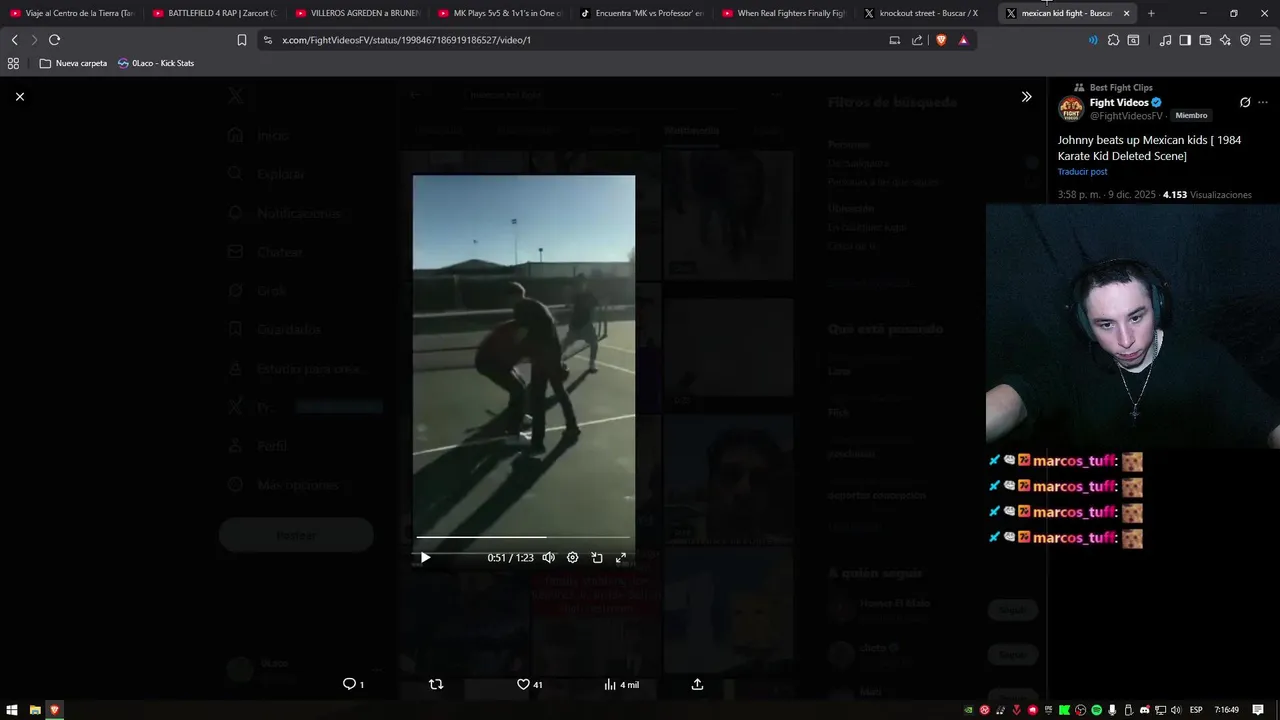Open Leo AI sparkle icon
Image resolution: width=1280 pixels, height=720 pixels.
point(1225,40)
